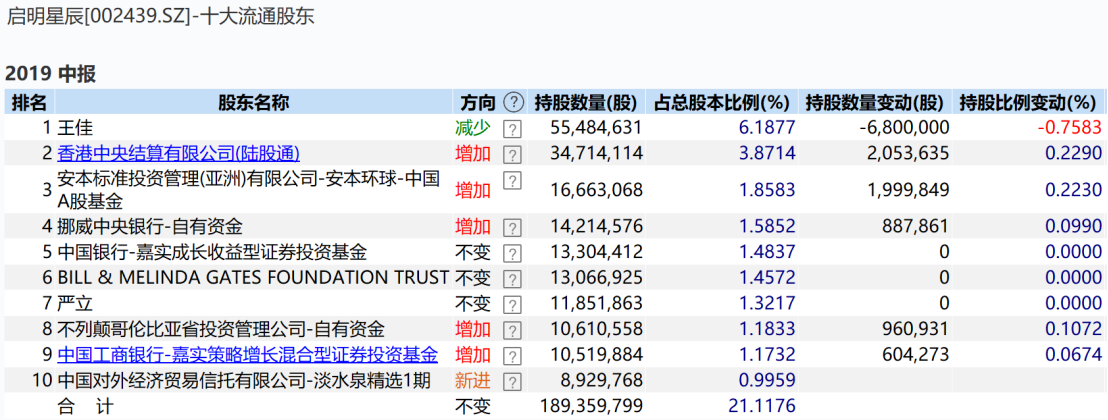Open the help icon for 挪威中央银行 row

click(512, 227)
